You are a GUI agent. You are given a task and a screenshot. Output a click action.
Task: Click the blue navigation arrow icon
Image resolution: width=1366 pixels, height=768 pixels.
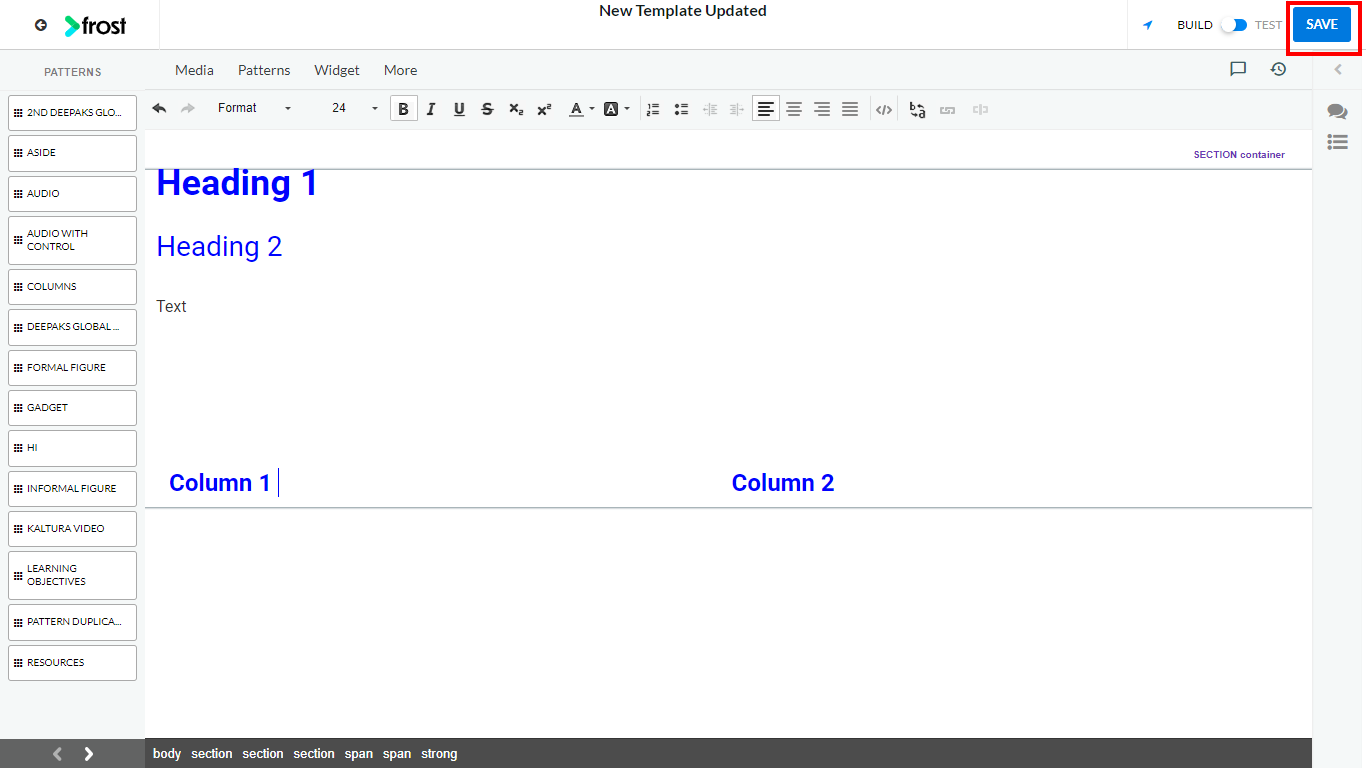1148,25
